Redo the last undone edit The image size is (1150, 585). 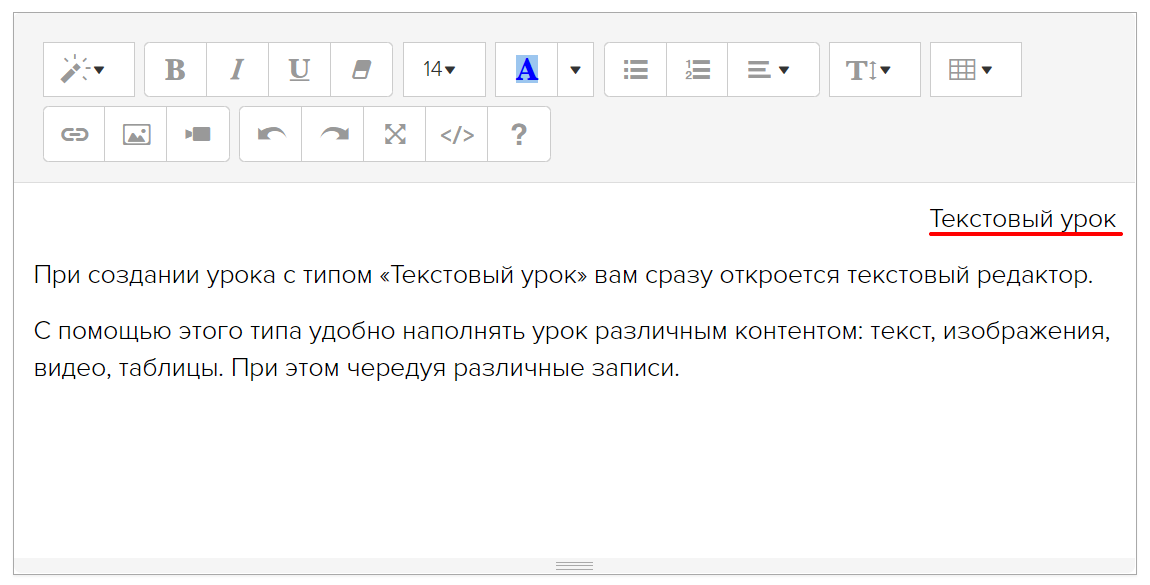(x=333, y=134)
